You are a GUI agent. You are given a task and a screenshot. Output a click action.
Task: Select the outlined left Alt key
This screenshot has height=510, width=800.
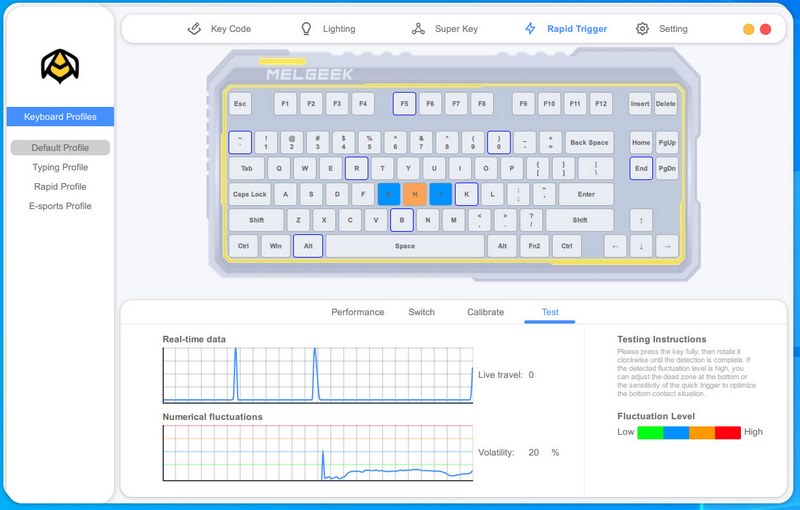click(x=308, y=246)
